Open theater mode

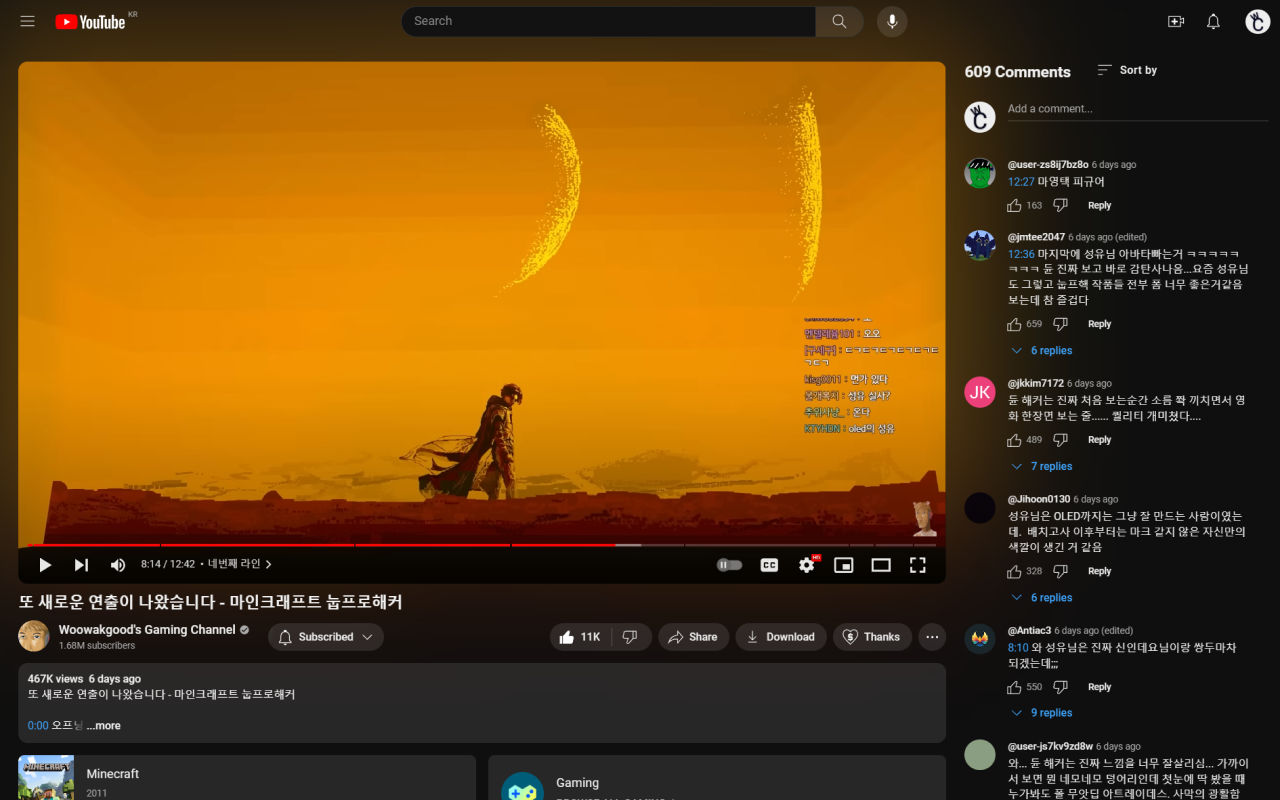(880, 564)
